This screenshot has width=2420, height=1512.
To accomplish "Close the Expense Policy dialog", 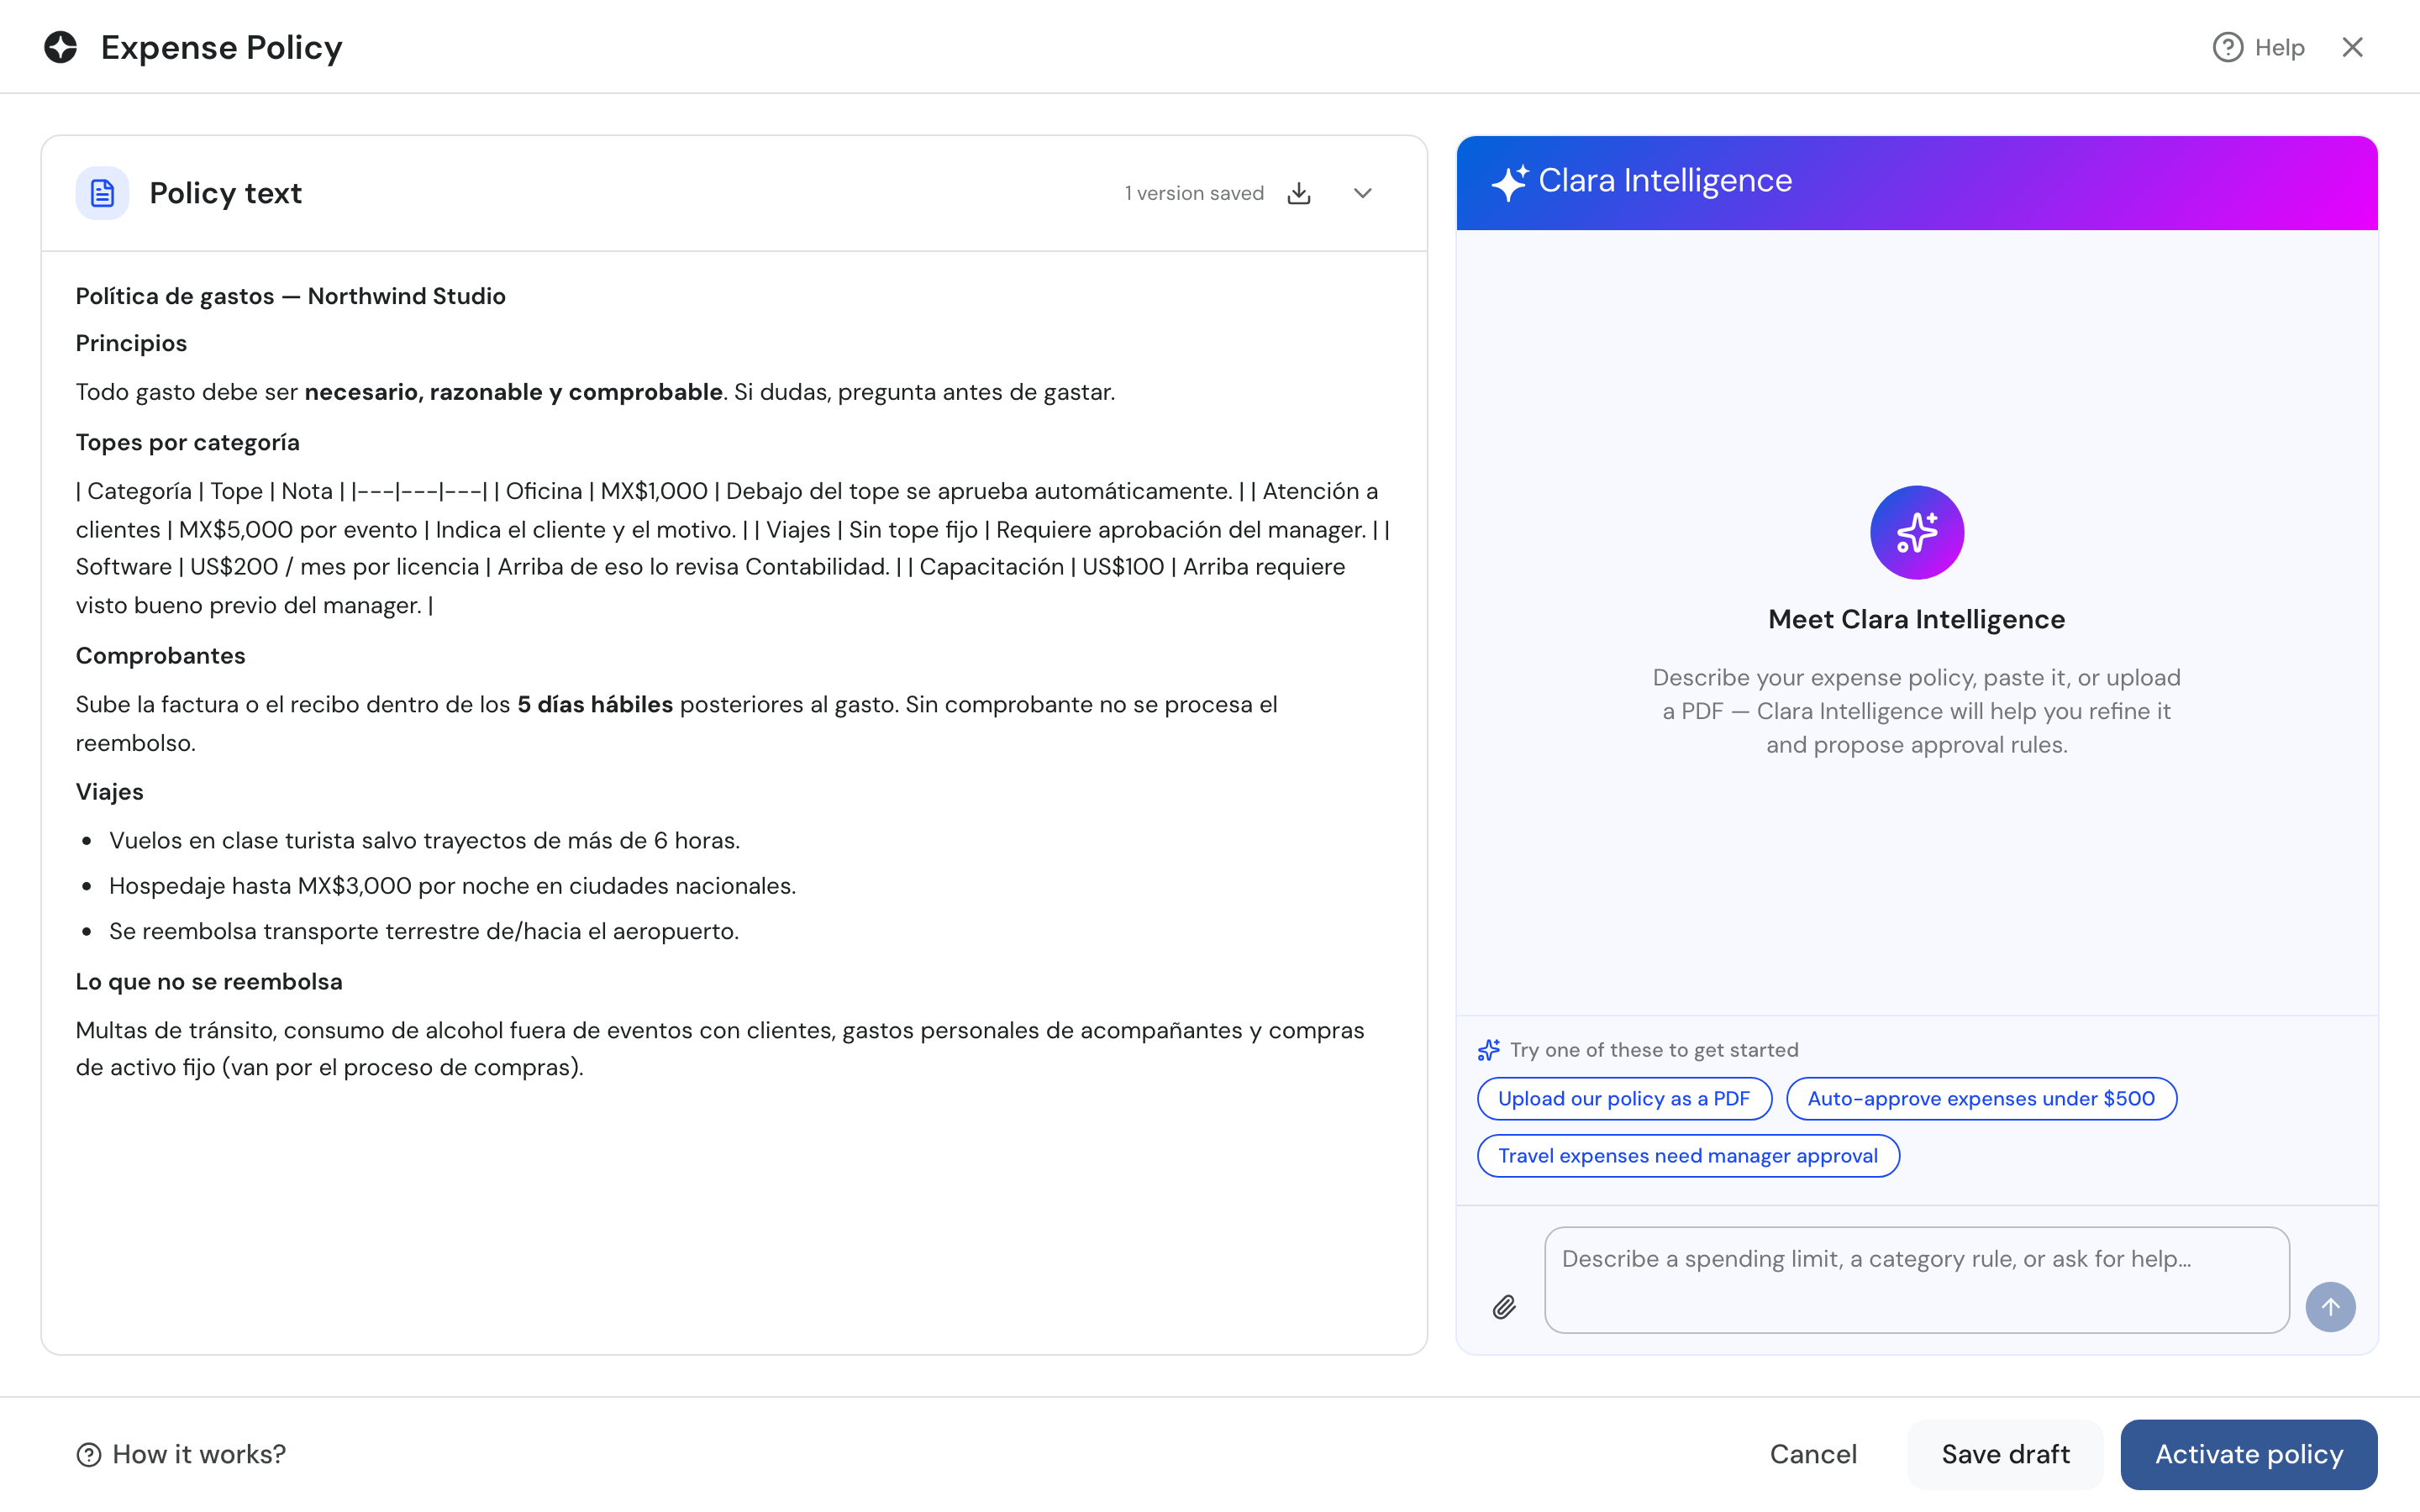I will (2352, 47).
